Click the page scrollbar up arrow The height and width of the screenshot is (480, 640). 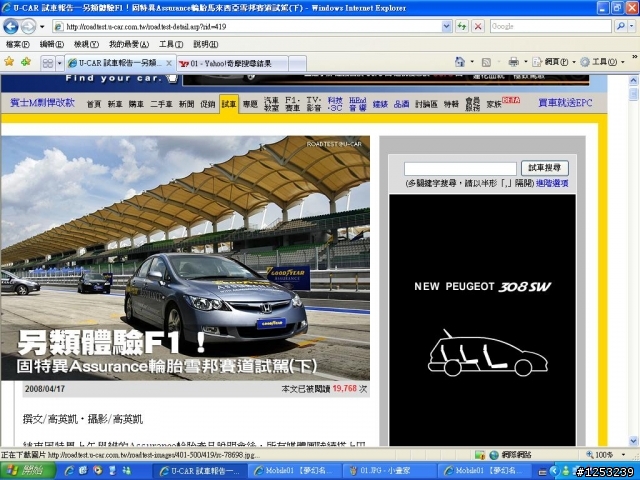pos(633,80)
